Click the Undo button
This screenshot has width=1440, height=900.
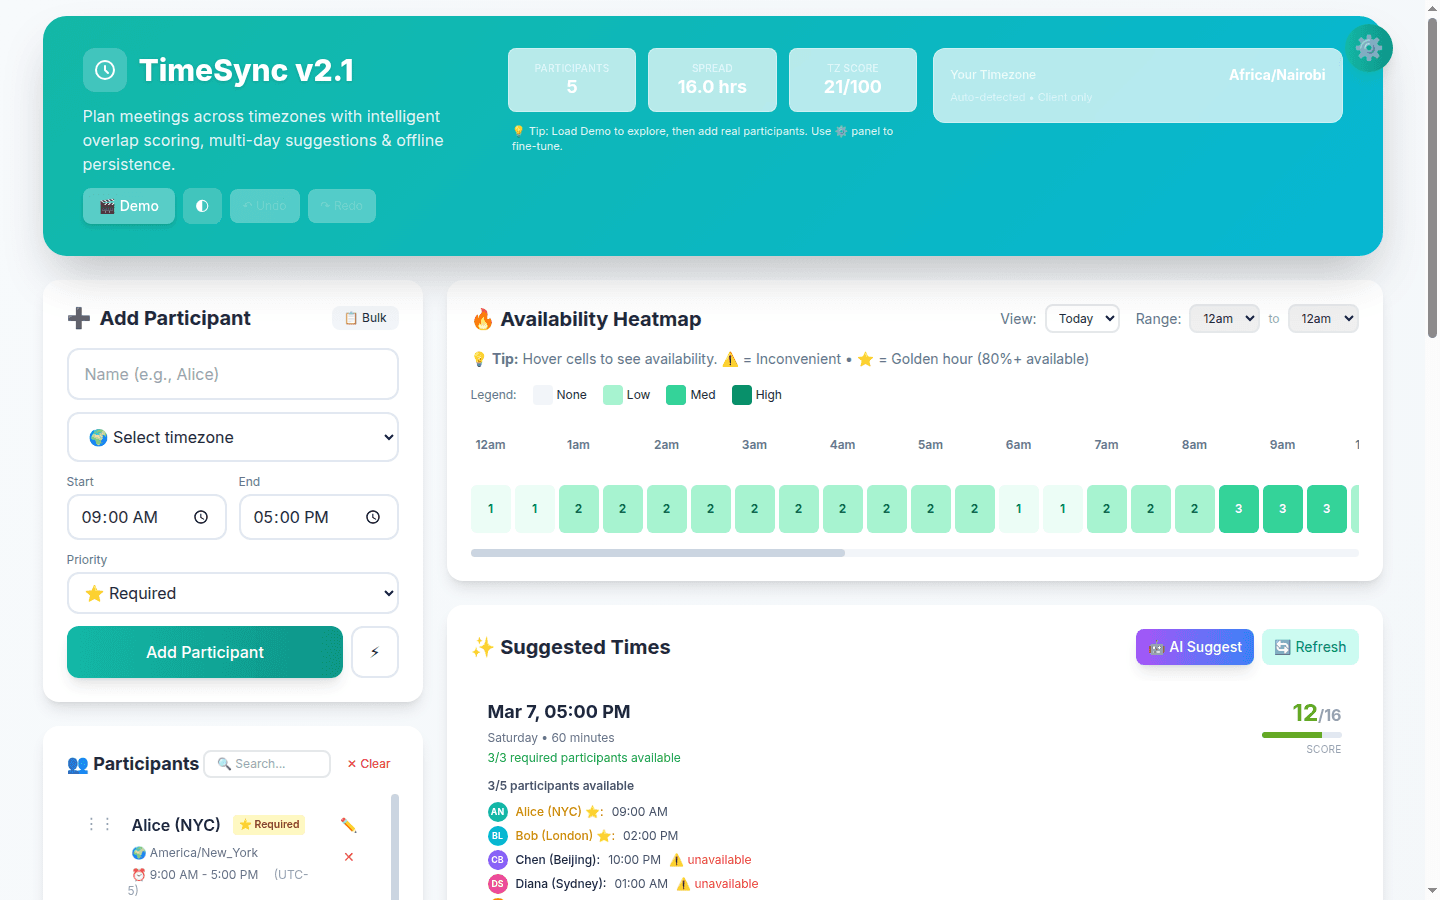click(265, 206)
